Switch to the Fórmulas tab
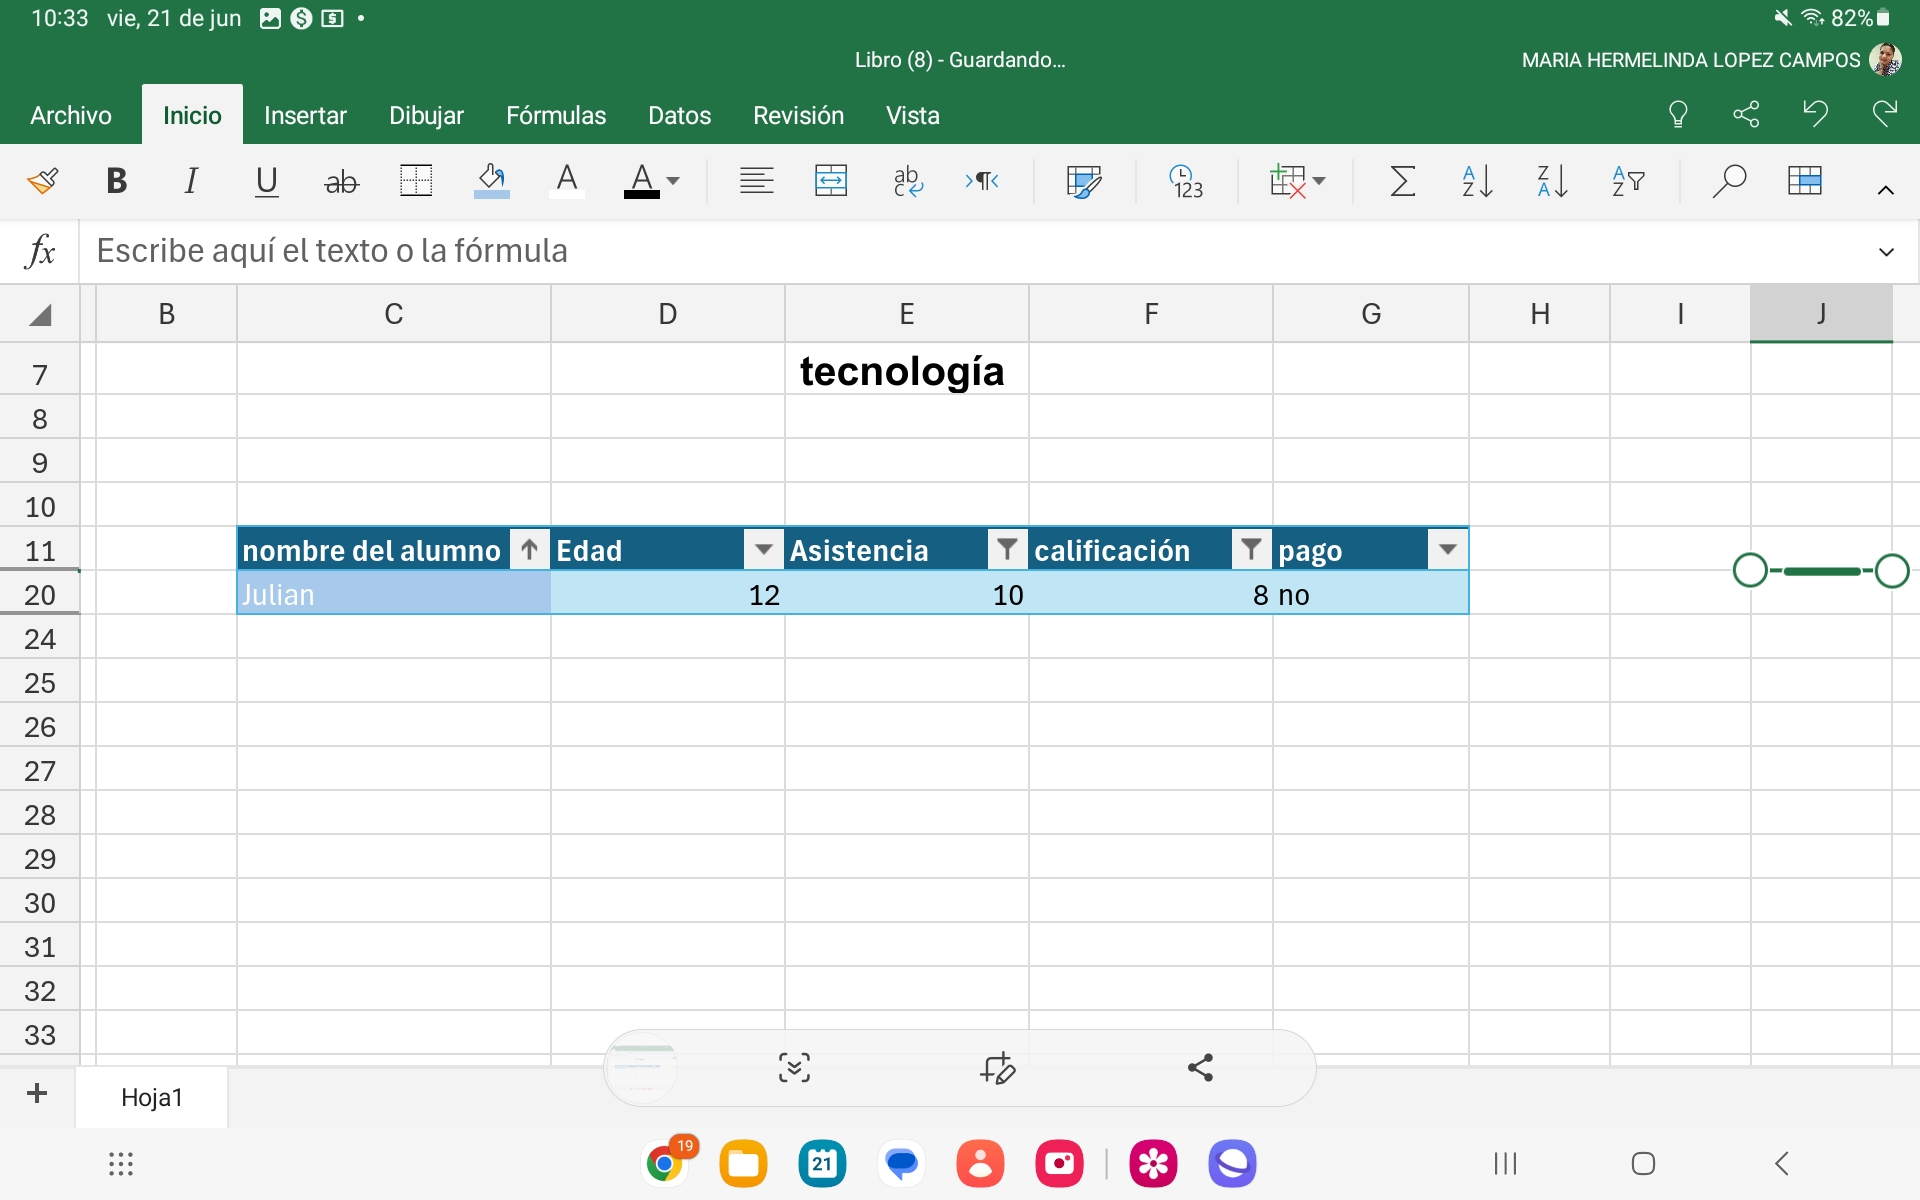The height and width of the screenshot is (1200, 1920). click(555, 115)
